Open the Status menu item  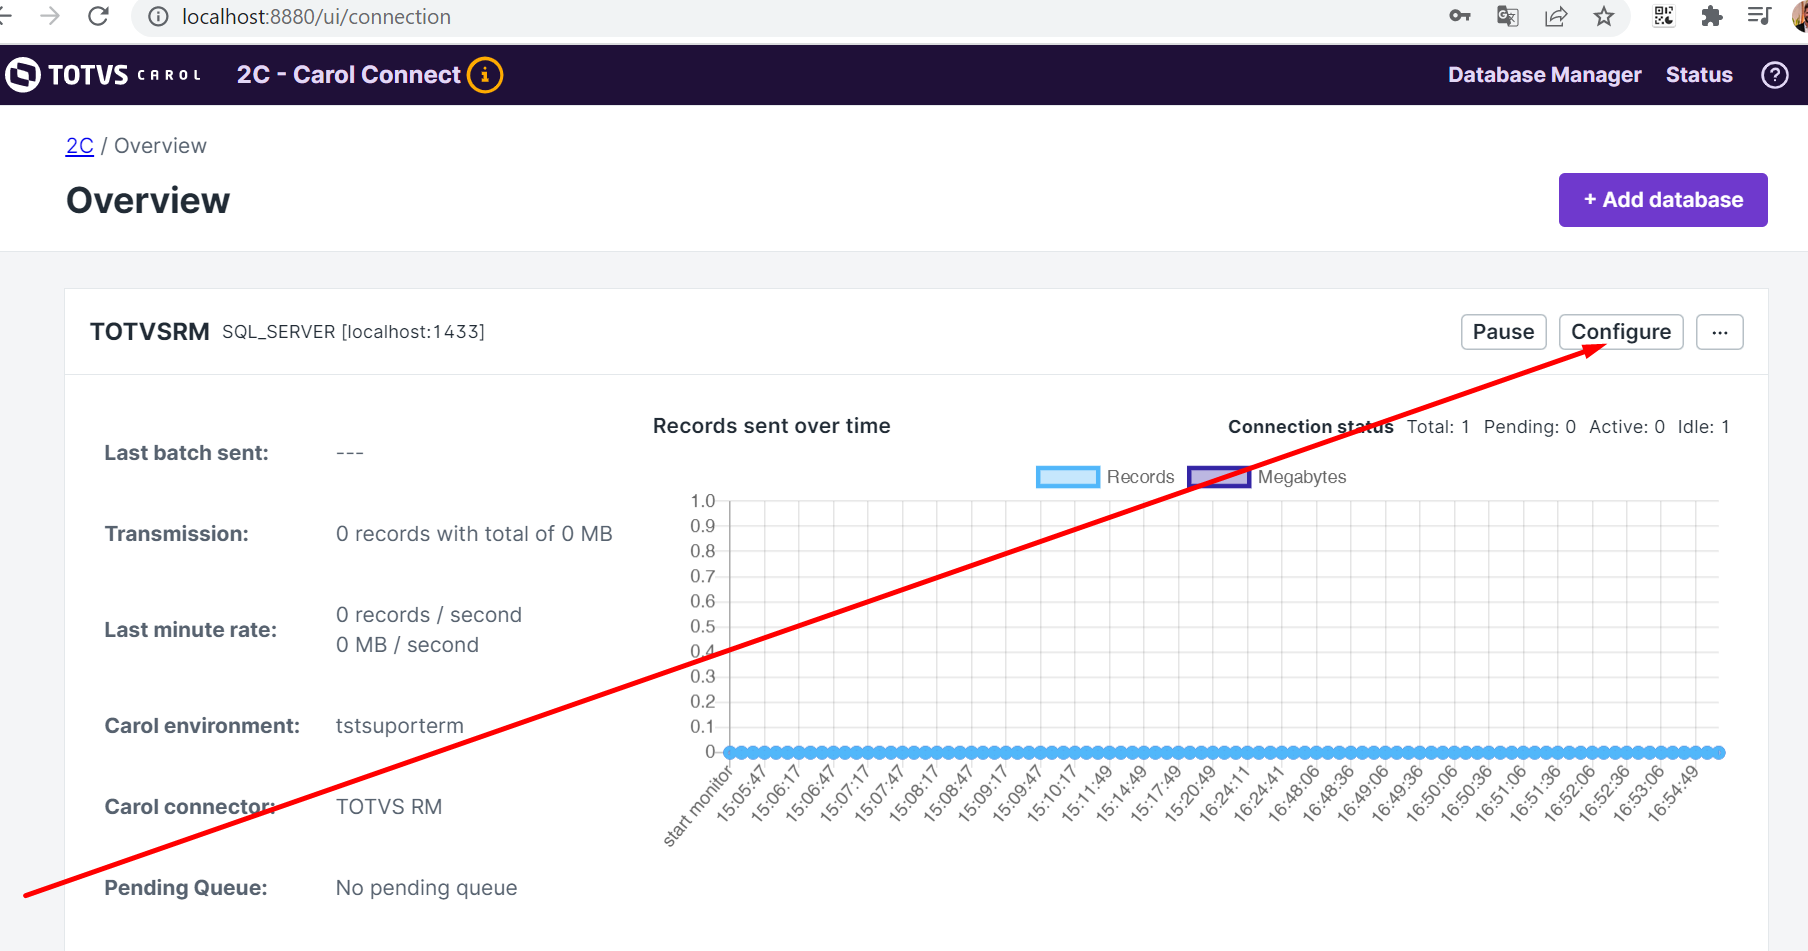tap(1699, 75)
